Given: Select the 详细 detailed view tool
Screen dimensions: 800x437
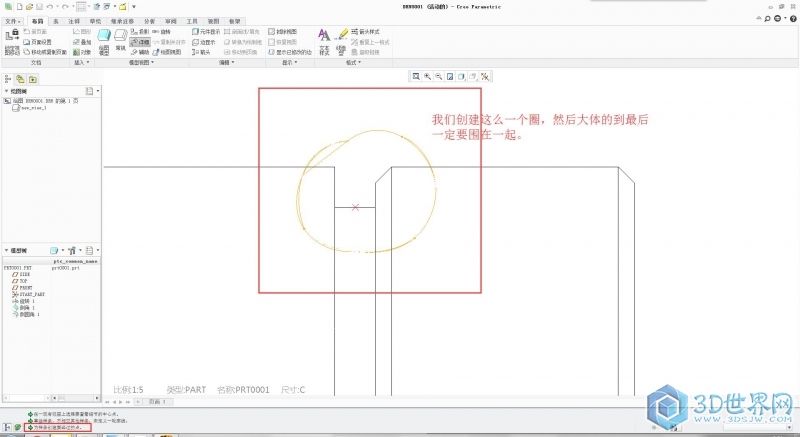Looking at the screenshot, I should 140,42.
